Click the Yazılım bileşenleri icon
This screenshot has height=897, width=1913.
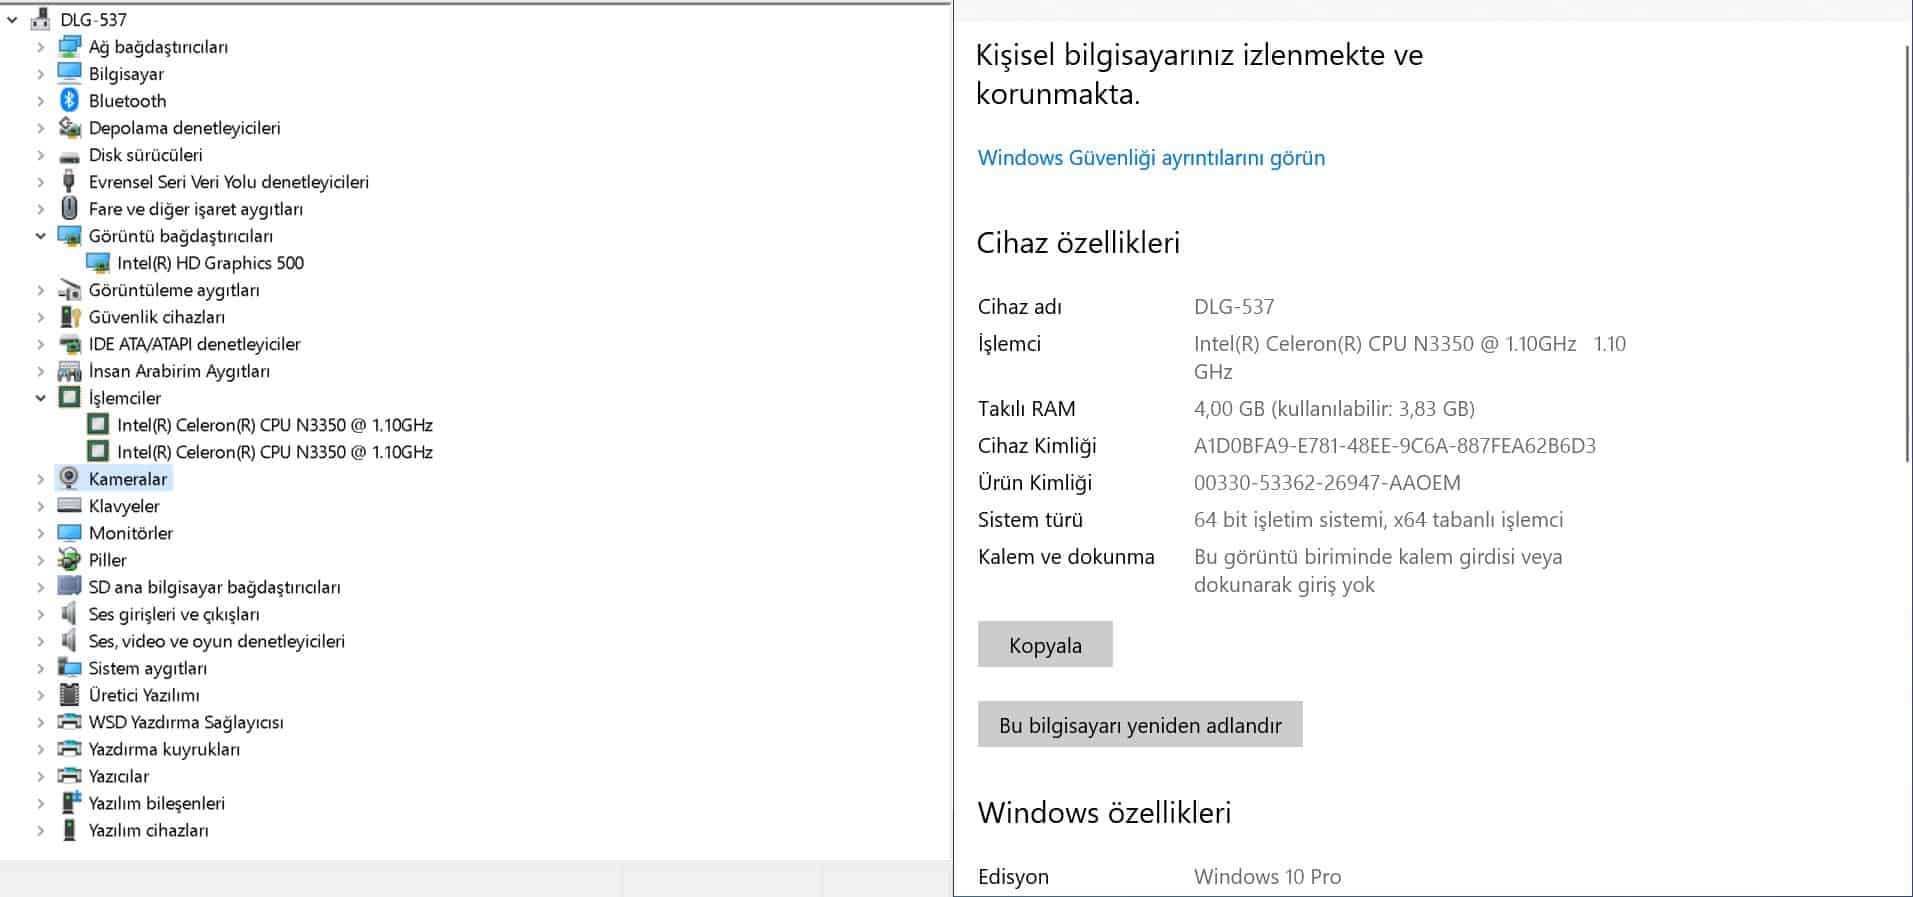[x=69, y=802]
